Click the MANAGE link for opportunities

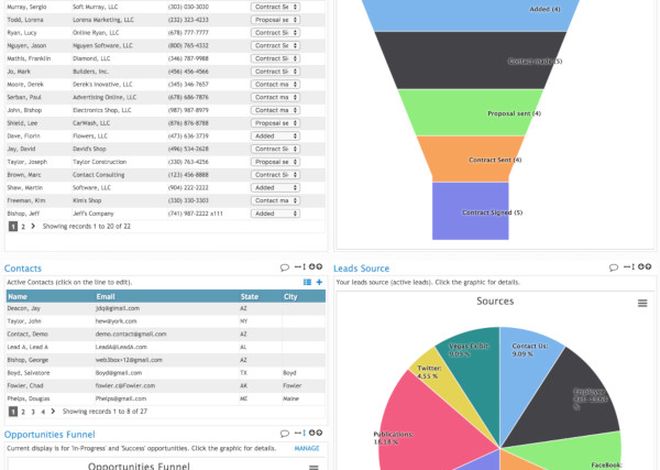tap(307, 449)
